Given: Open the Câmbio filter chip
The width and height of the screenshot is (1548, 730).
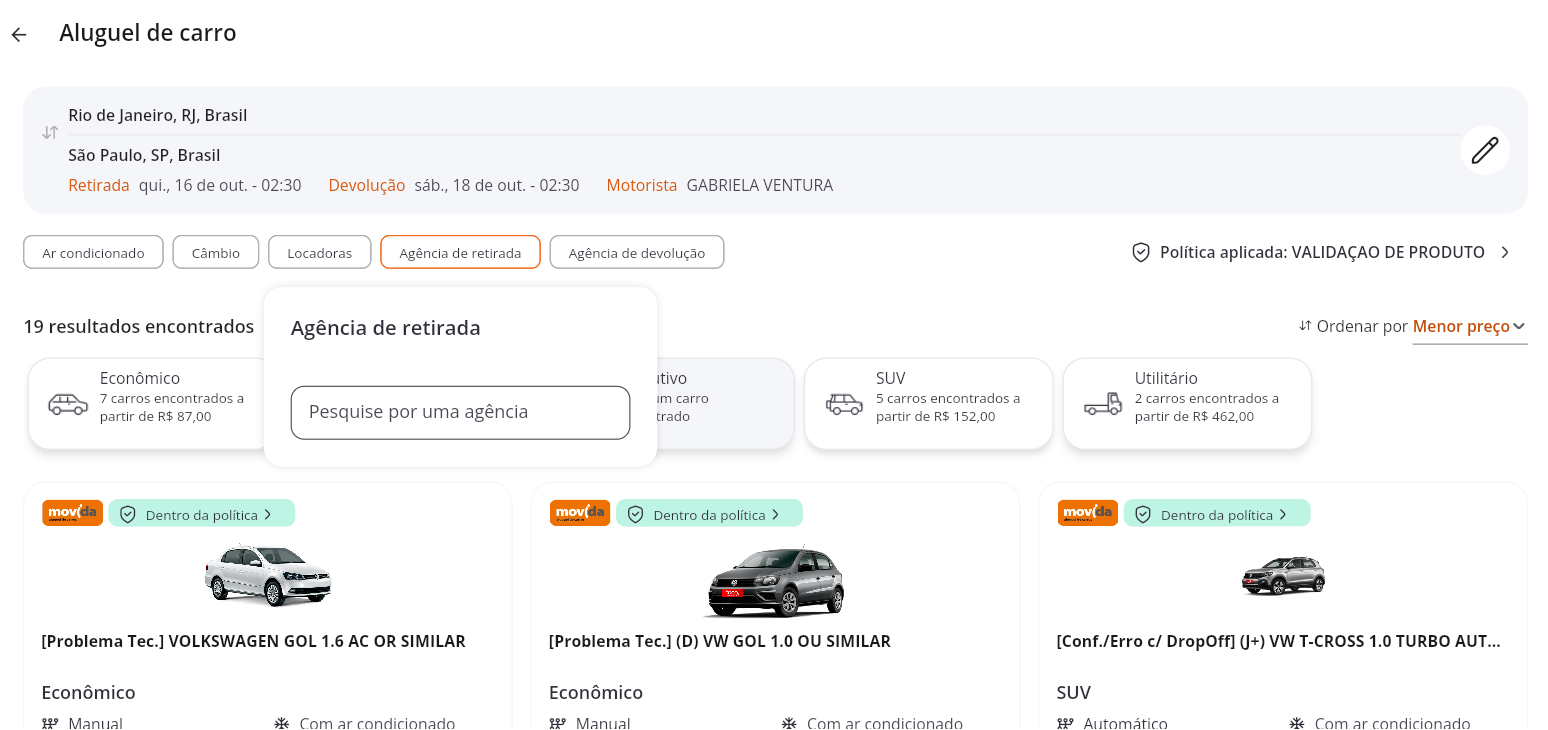Looking at the screenshot, I should 216,253.
